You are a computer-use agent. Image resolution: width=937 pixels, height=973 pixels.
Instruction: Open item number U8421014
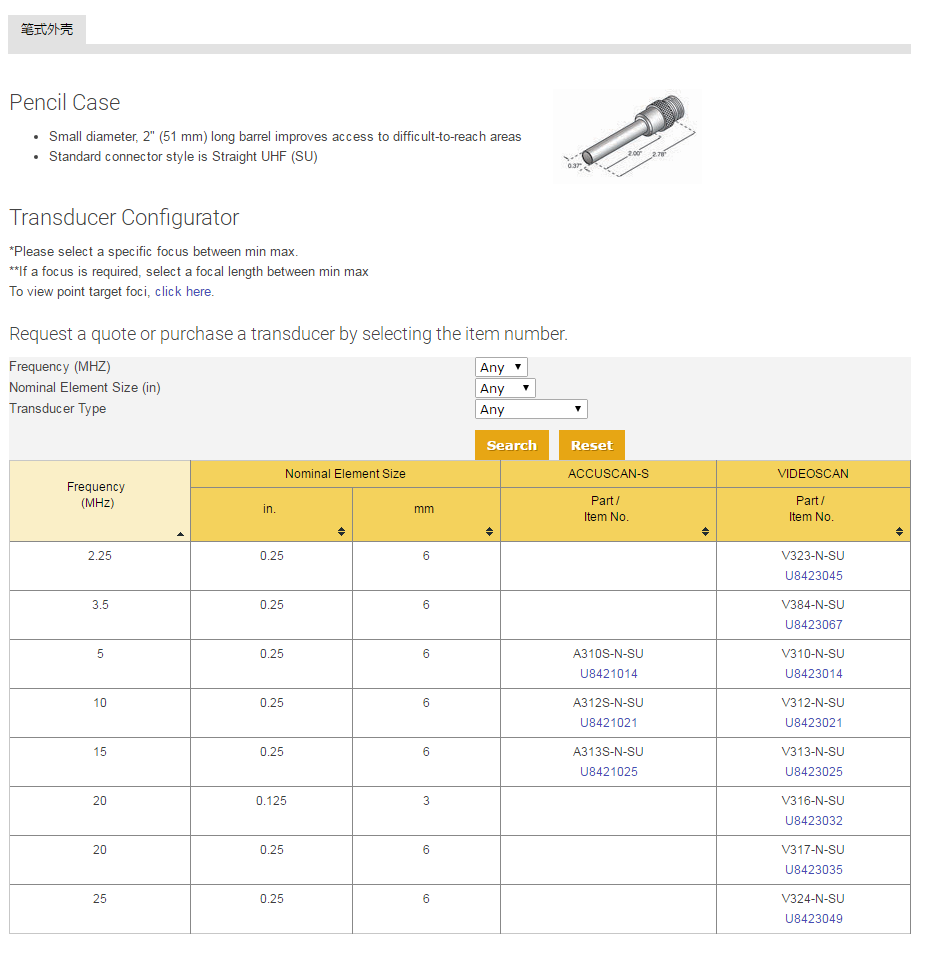coord(608,674)
